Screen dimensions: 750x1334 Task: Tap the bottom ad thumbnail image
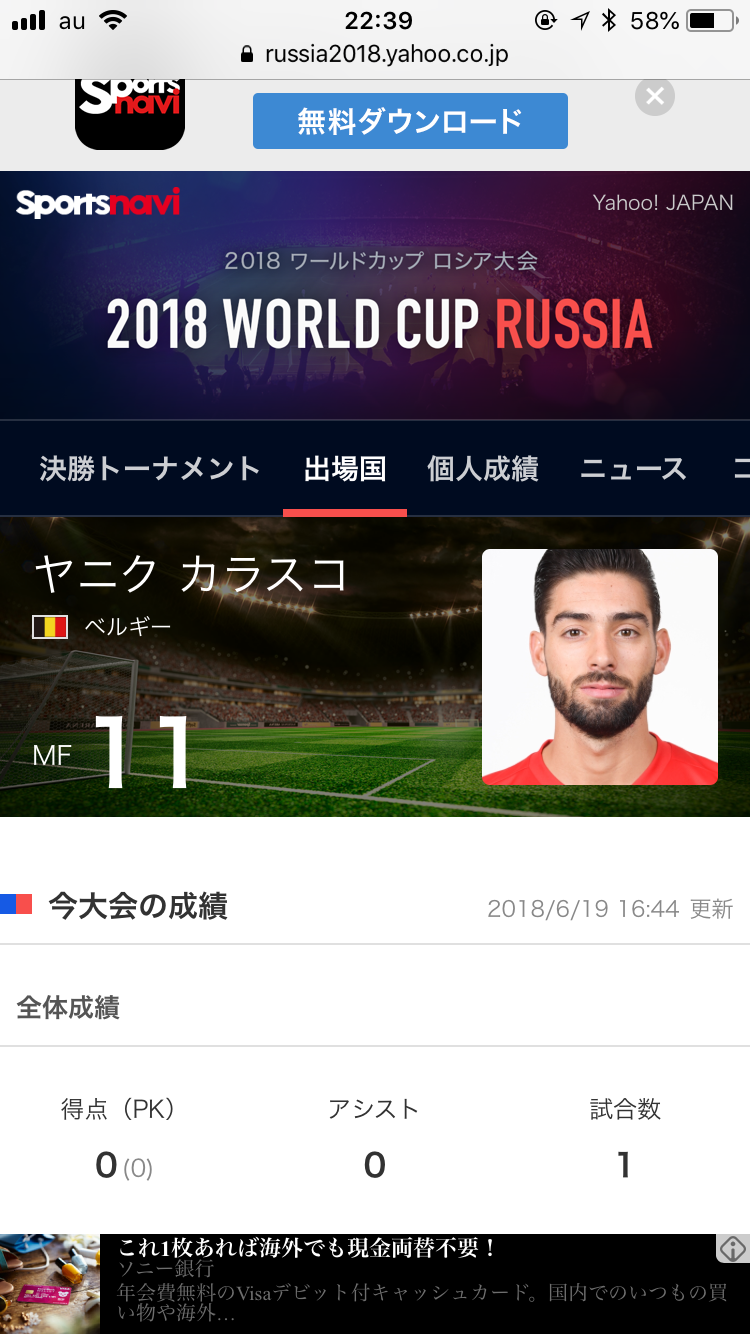pyautogui.click(x=50, y=1284)
